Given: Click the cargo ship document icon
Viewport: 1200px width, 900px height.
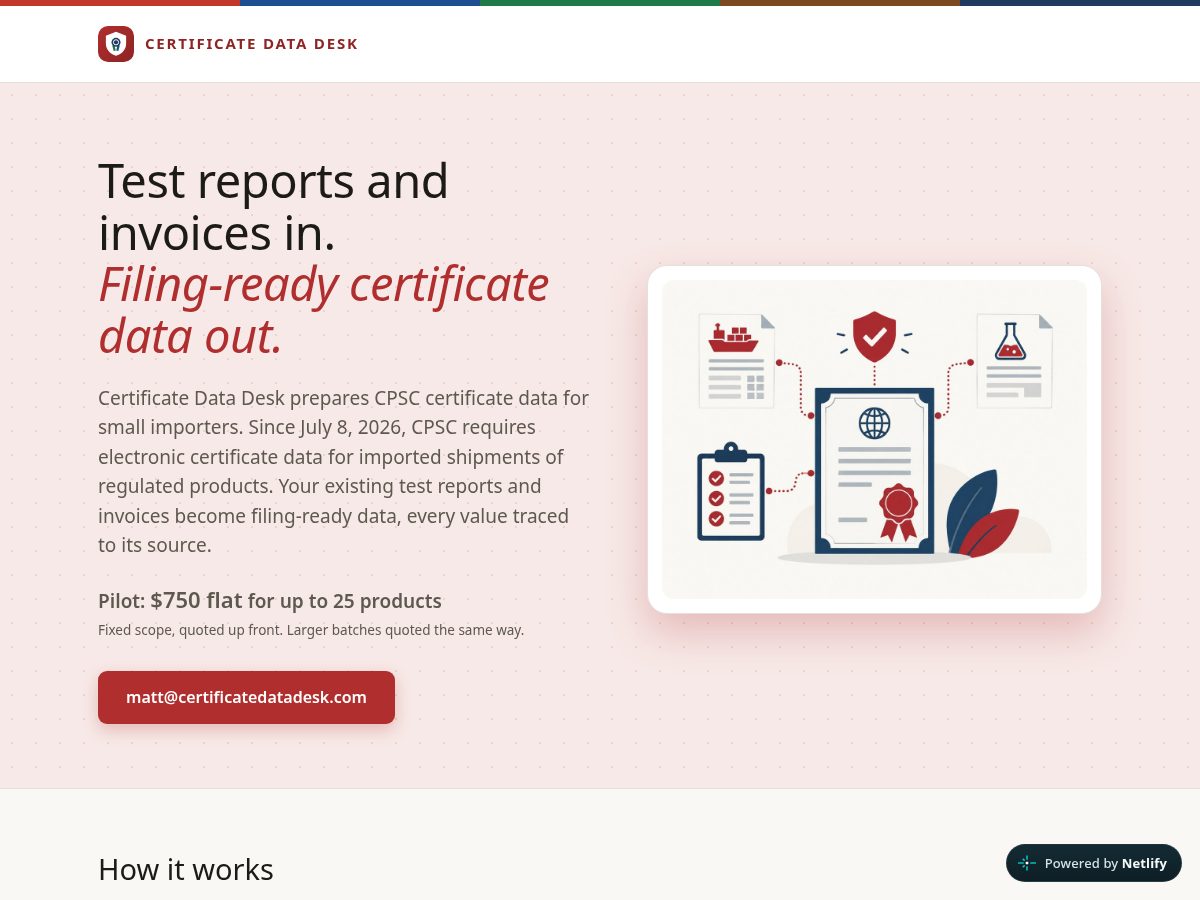Looking at the screenshot, I should [737, 361].
